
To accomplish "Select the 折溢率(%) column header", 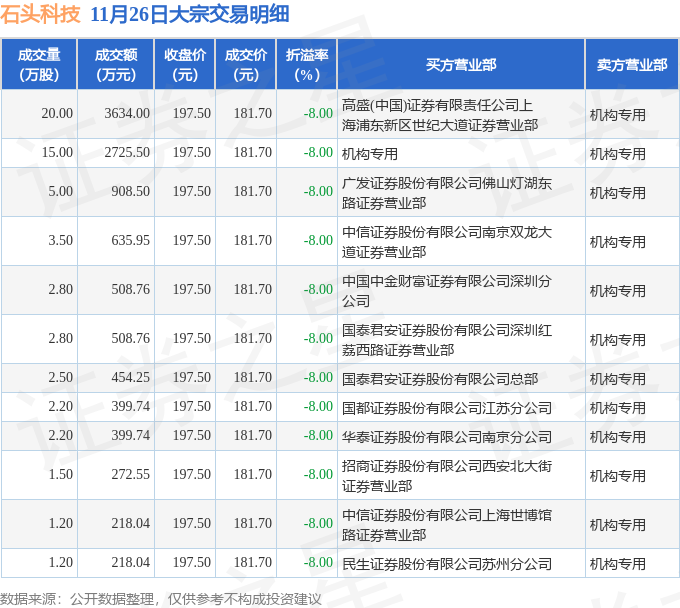I will point(307,64).
